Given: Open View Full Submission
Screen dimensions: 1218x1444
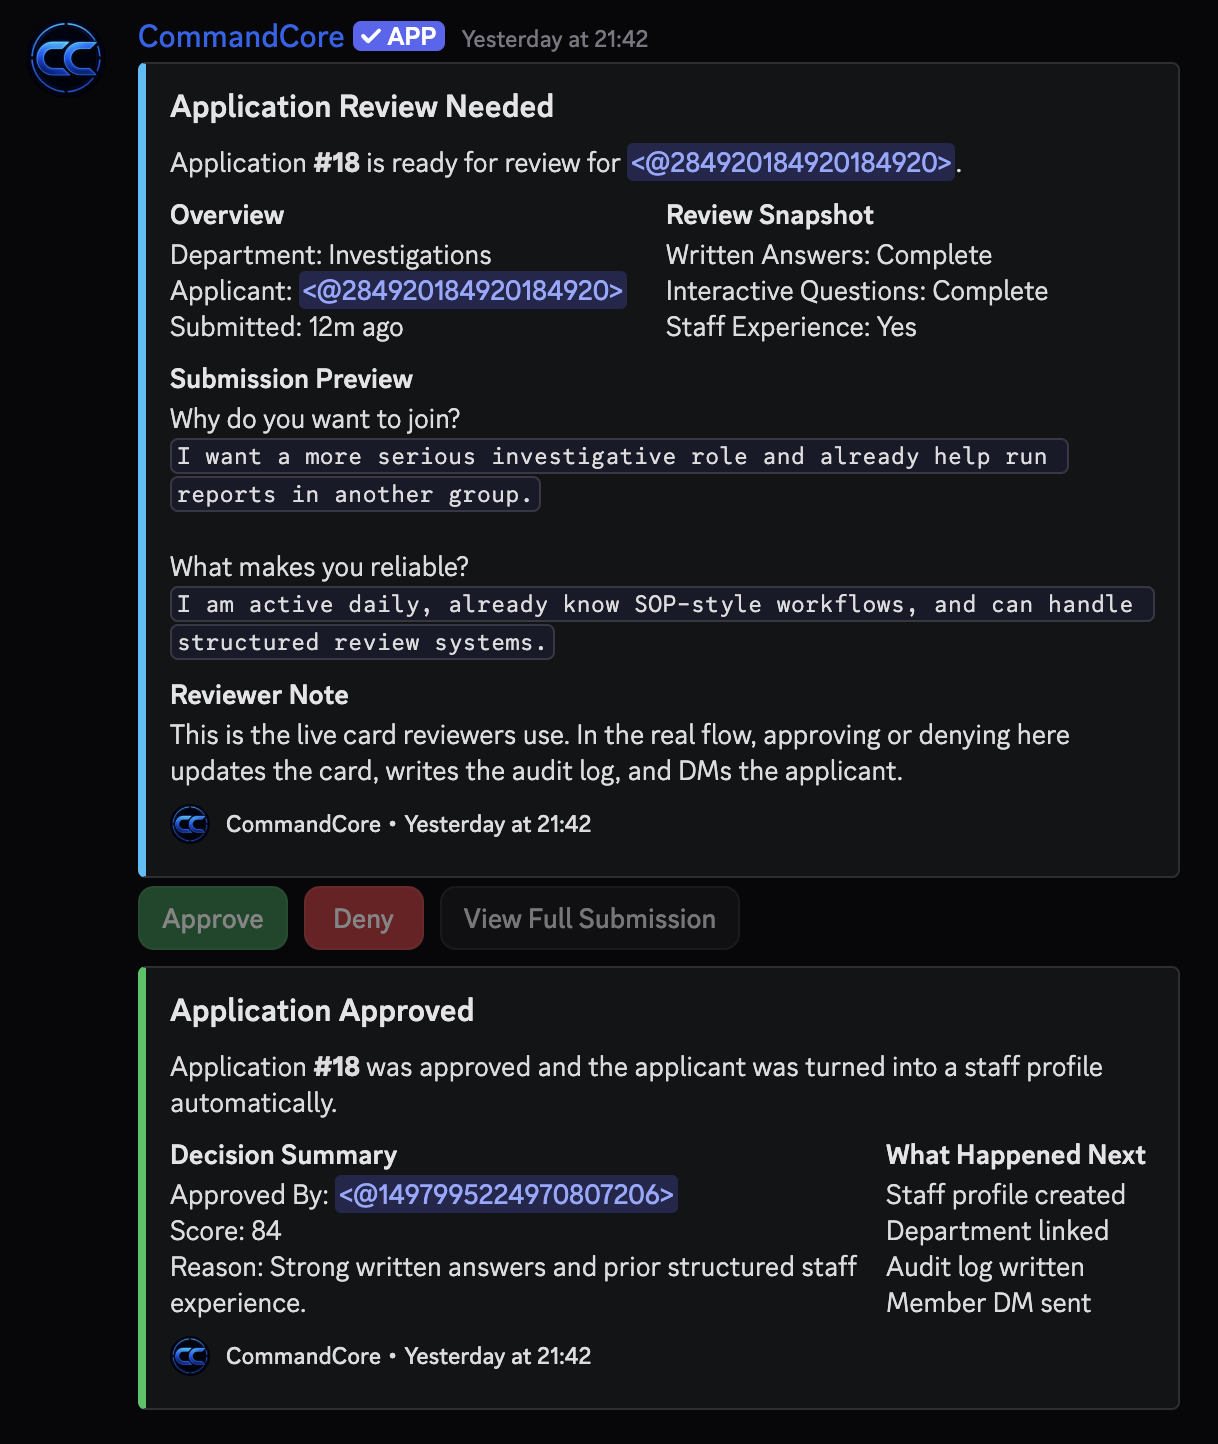Looking at the screenshot, I should point(589,917).
